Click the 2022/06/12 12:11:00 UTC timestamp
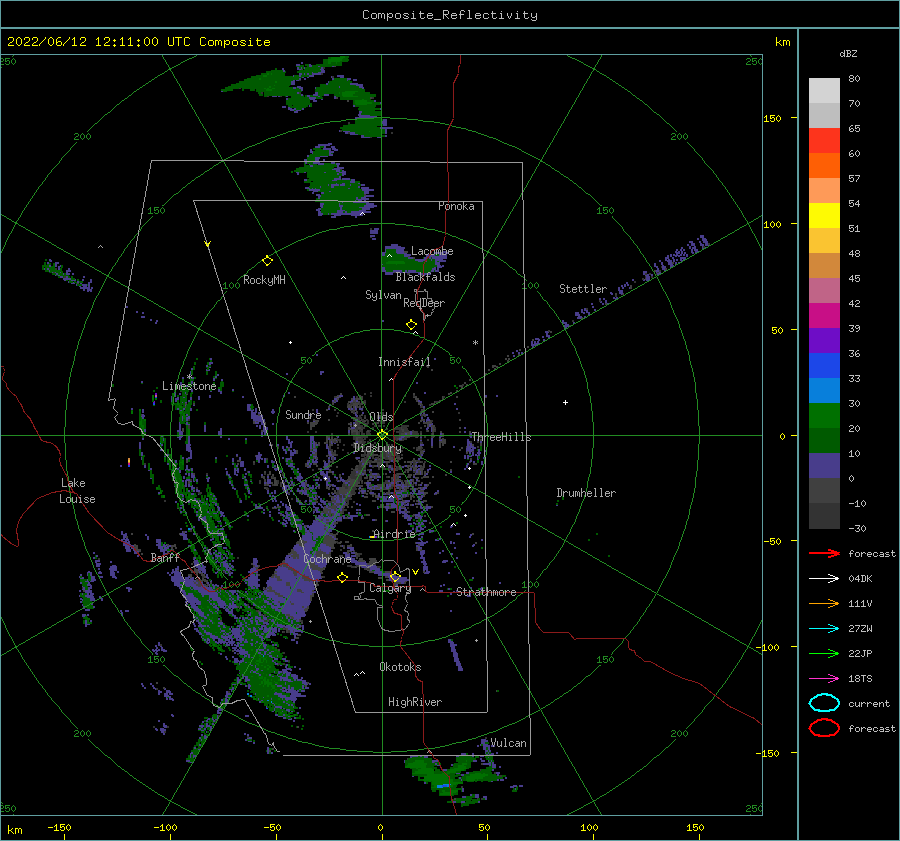This screenshot has width=900, height=841. 138,42
